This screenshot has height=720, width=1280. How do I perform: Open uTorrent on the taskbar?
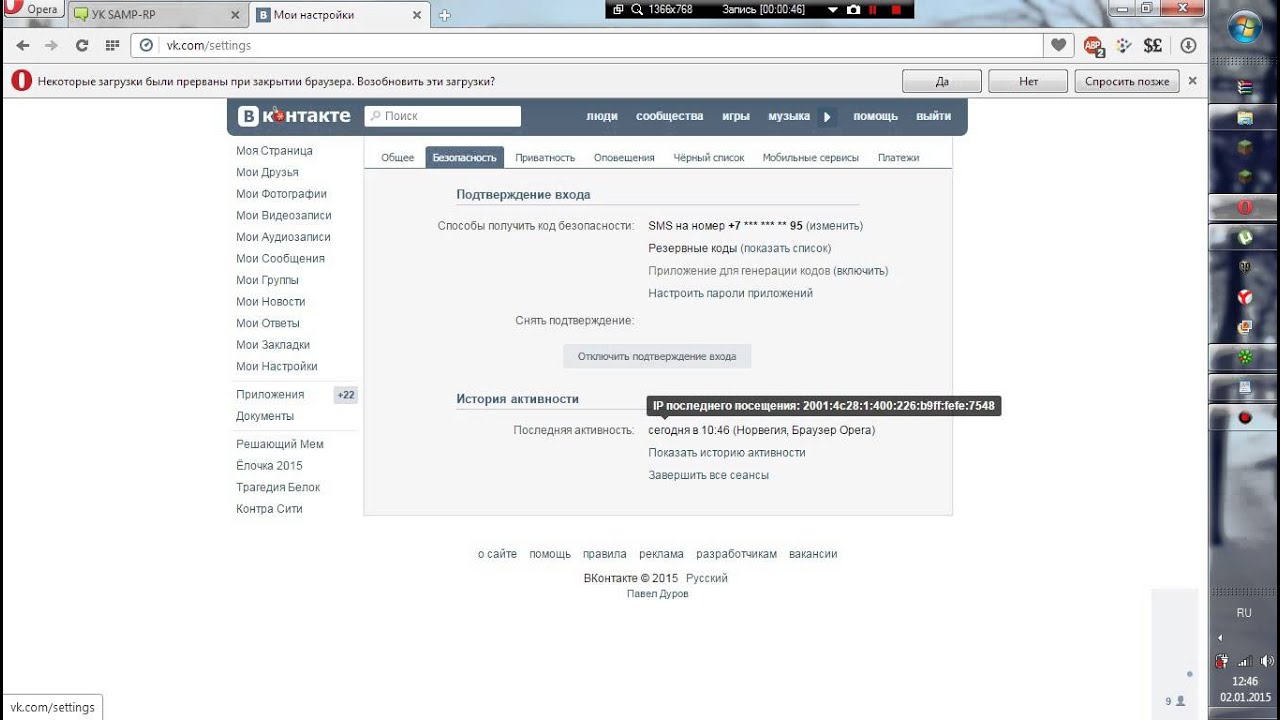(1244, 237)
